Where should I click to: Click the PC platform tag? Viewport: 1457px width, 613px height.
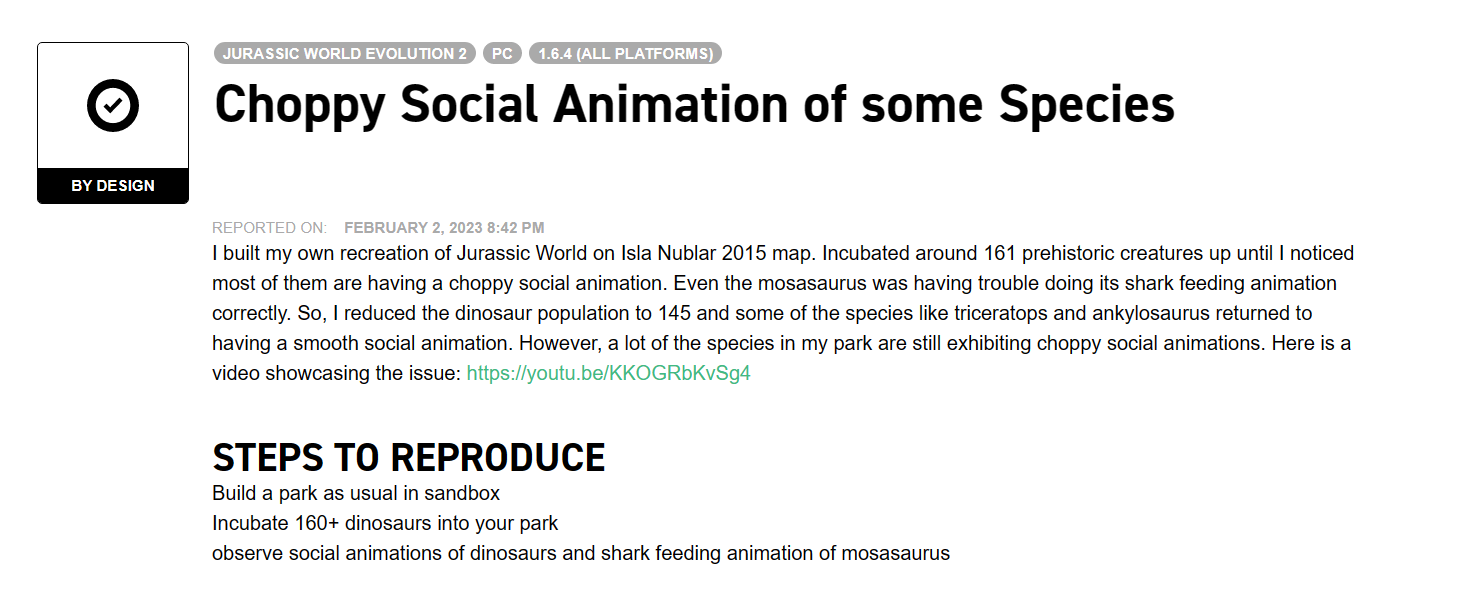click(502, 54)
